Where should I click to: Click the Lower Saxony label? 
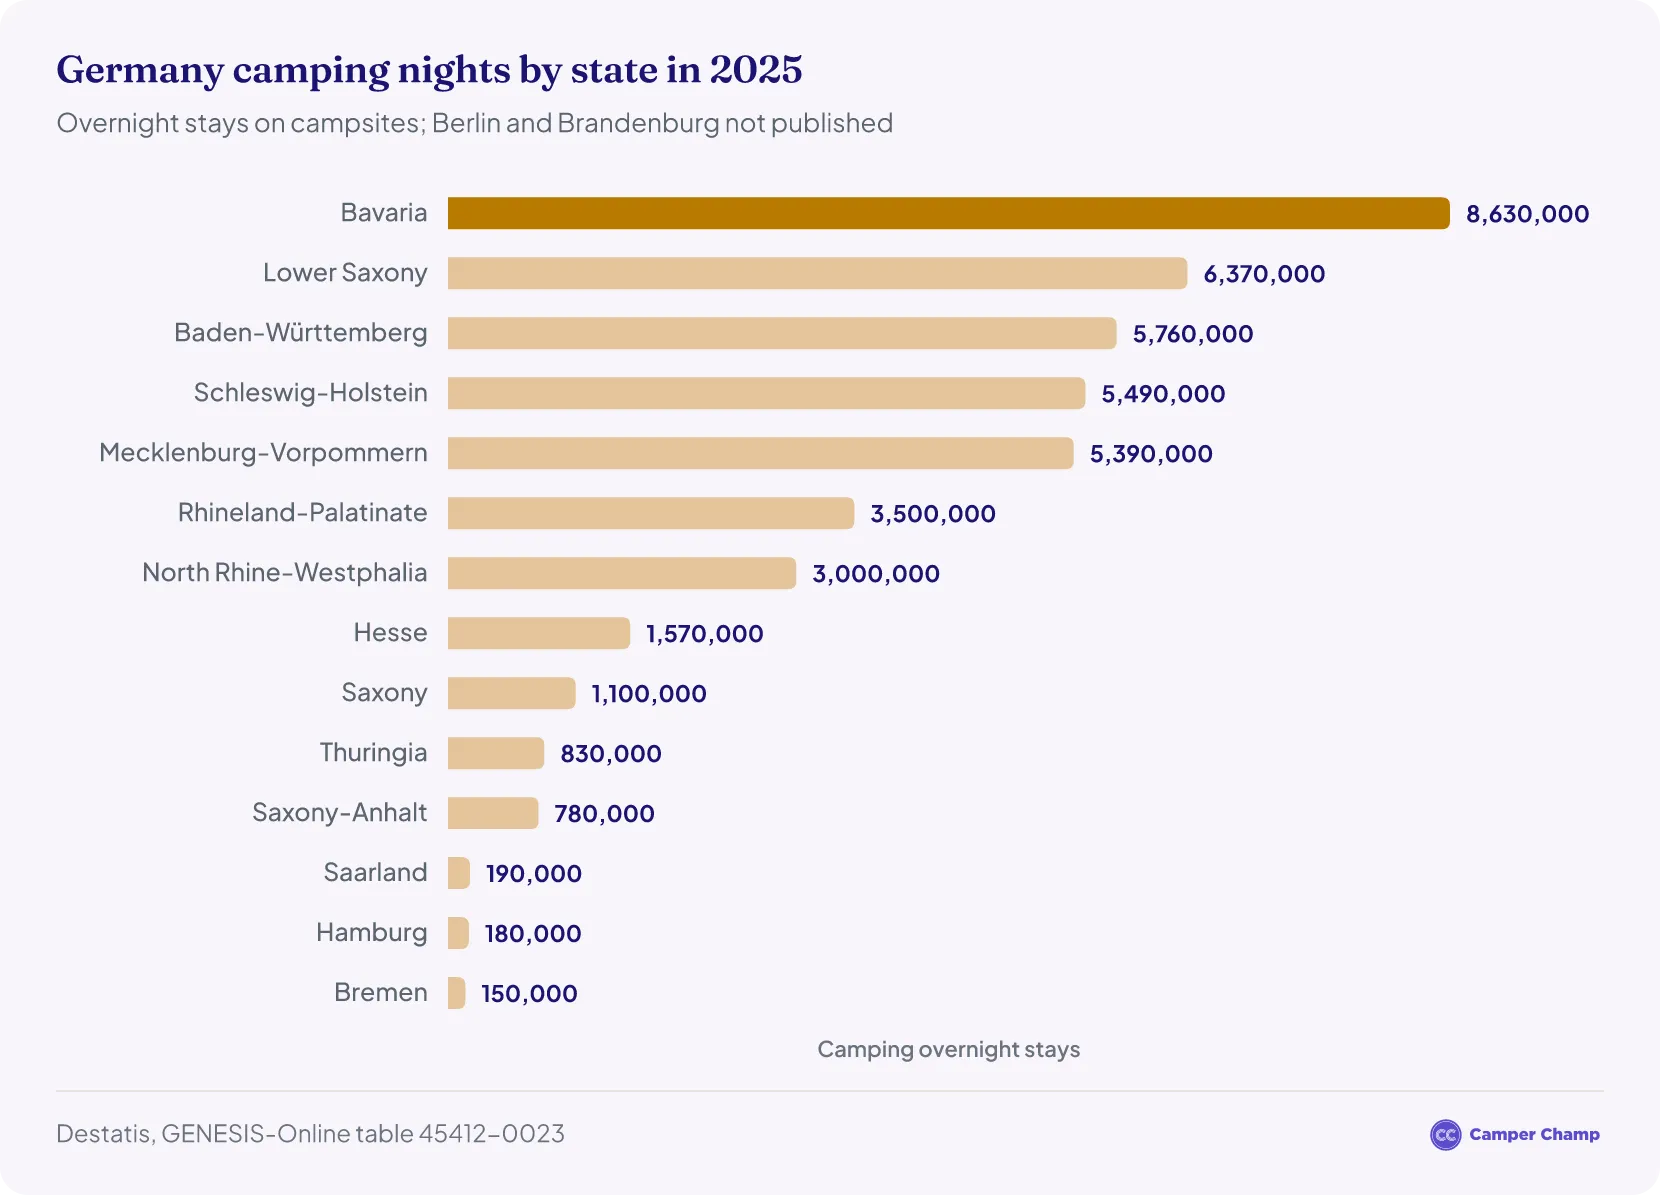point(345,273)
